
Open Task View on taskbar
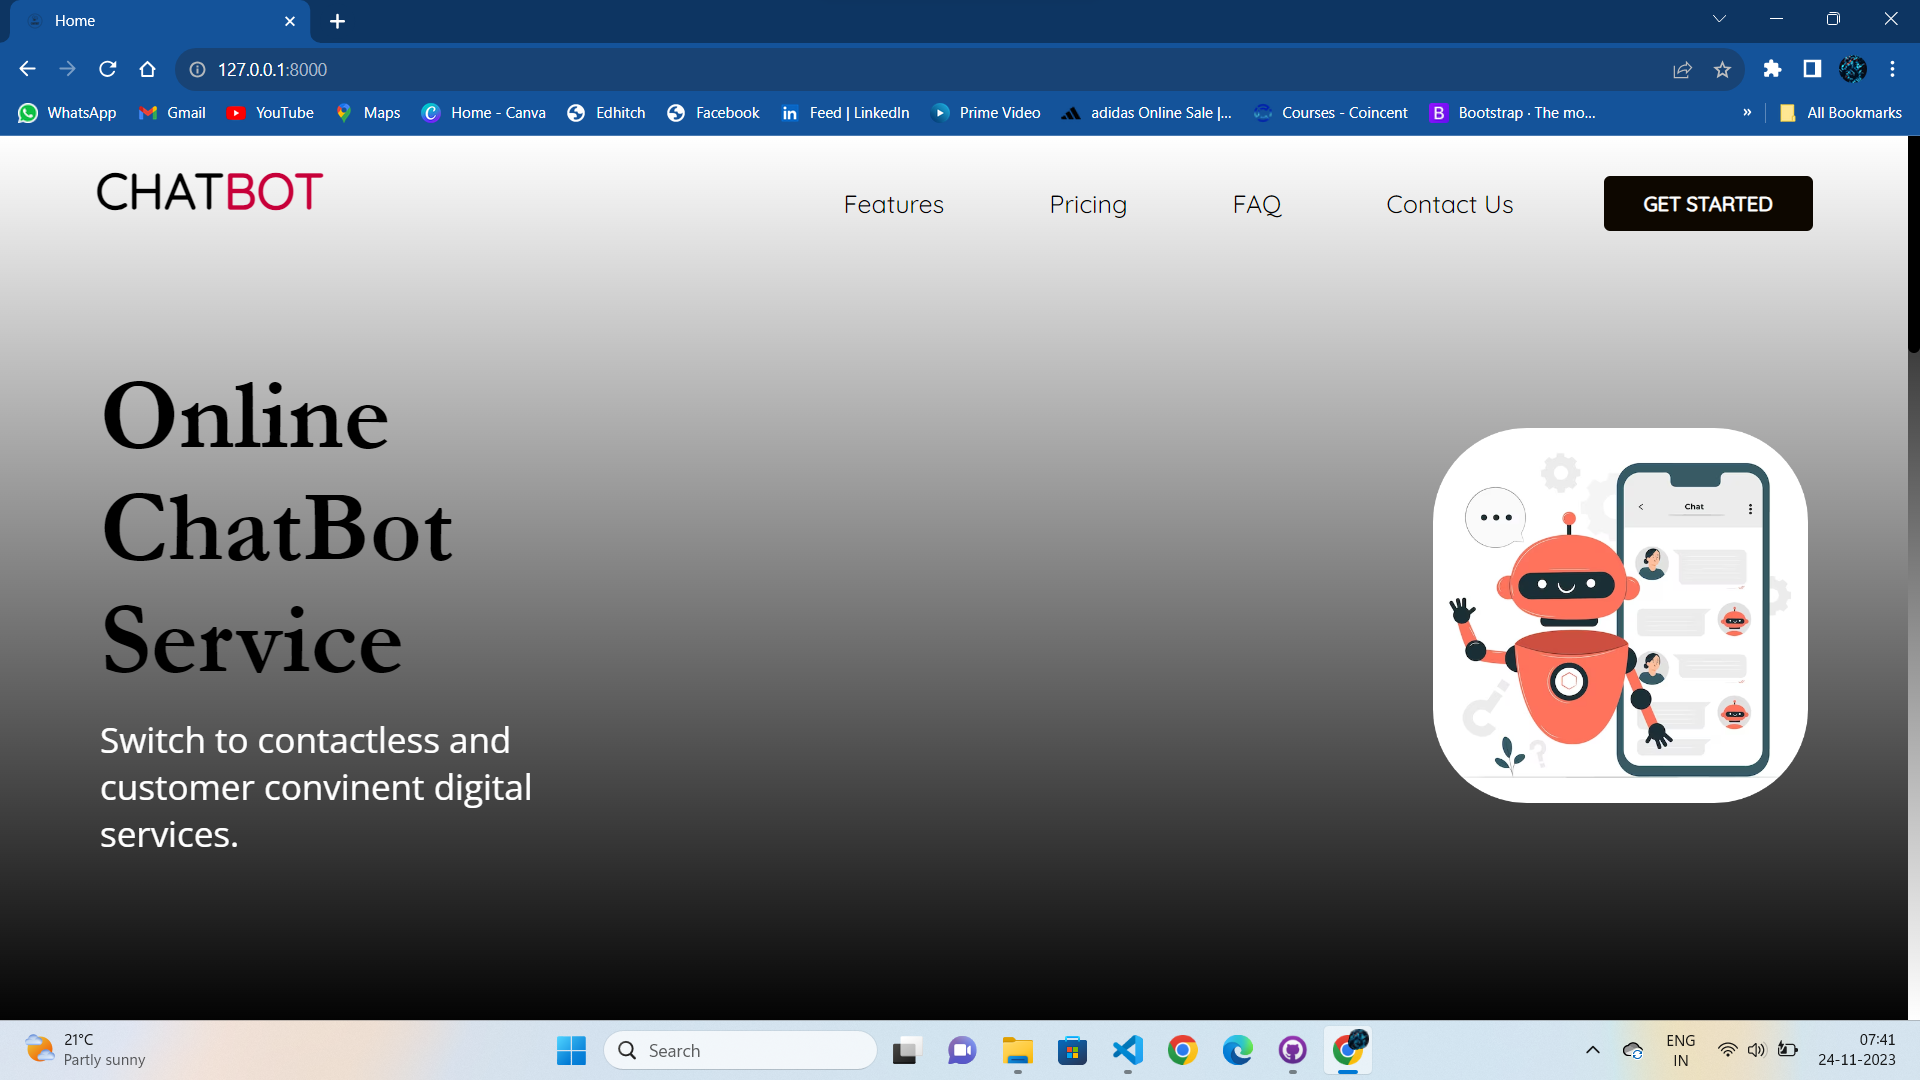point(906,1051)
